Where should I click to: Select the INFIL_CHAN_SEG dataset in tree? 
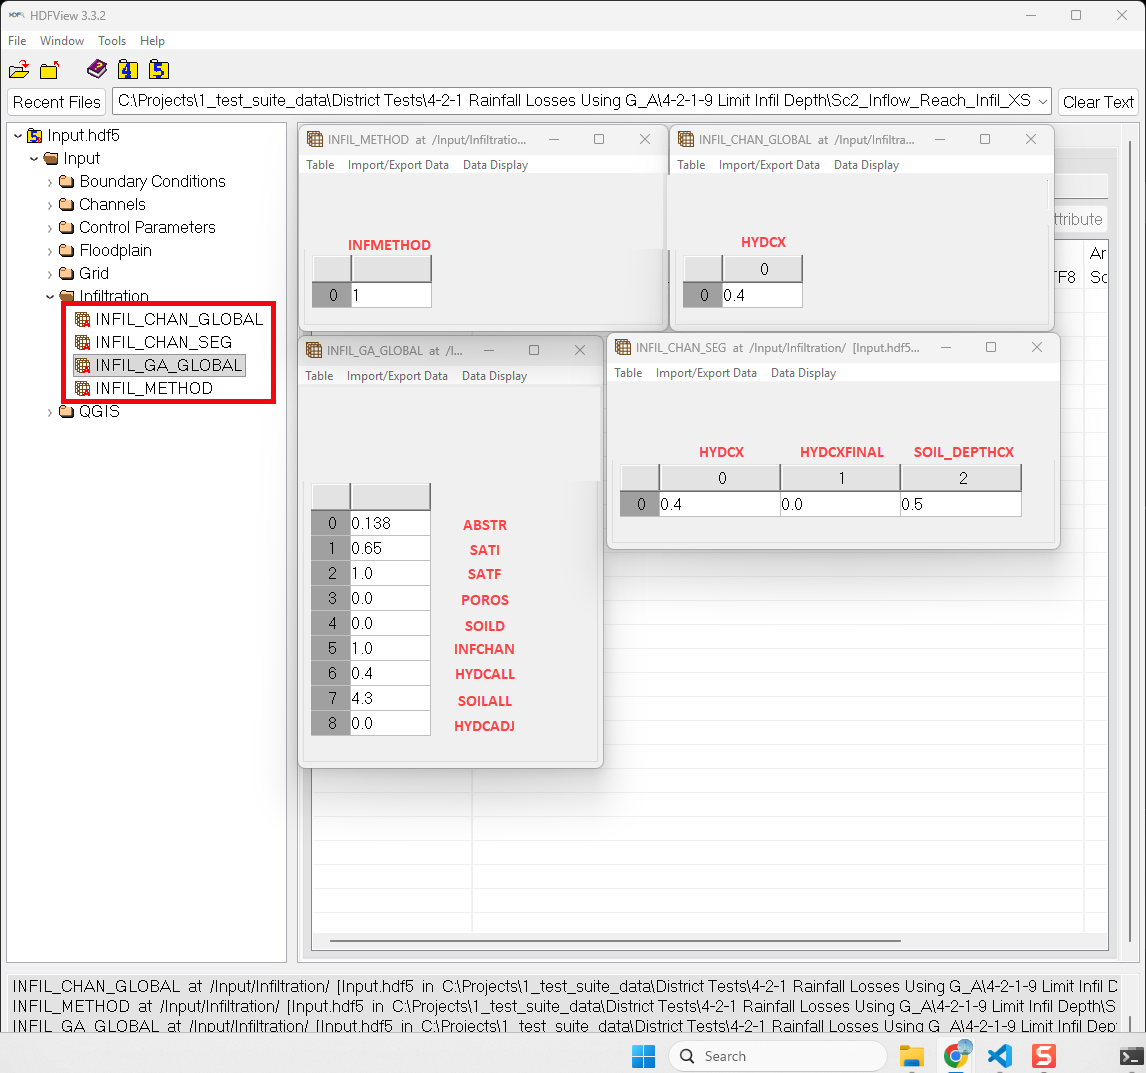[163, 342]
